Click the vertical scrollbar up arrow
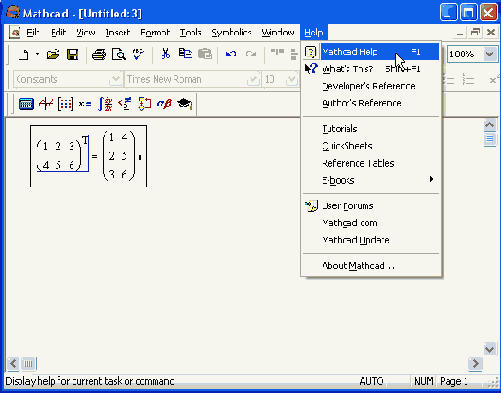The image size is (501, 393). tap(489, 125)
